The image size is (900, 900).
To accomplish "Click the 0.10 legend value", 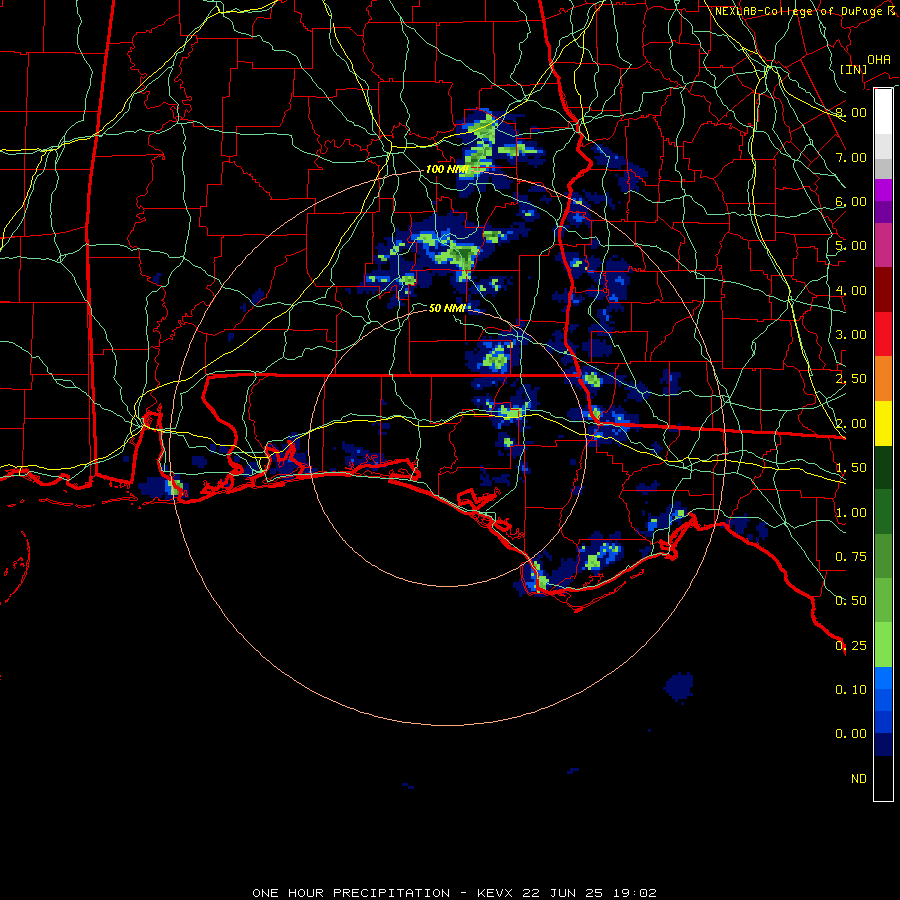I will (x=850, y=690).
